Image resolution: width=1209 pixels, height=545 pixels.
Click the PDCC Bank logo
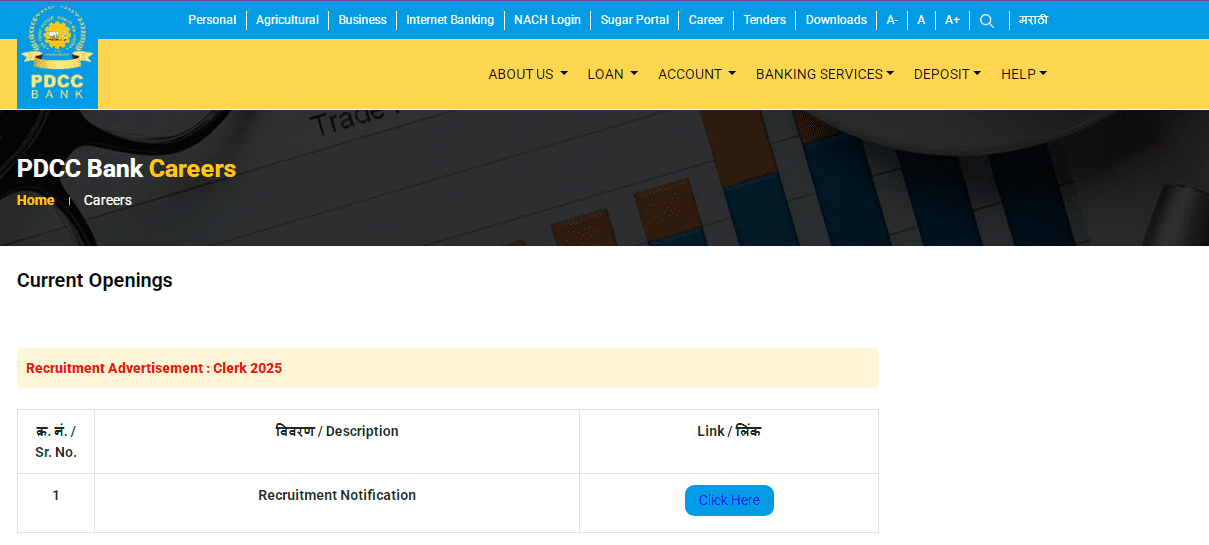point(57,55)
